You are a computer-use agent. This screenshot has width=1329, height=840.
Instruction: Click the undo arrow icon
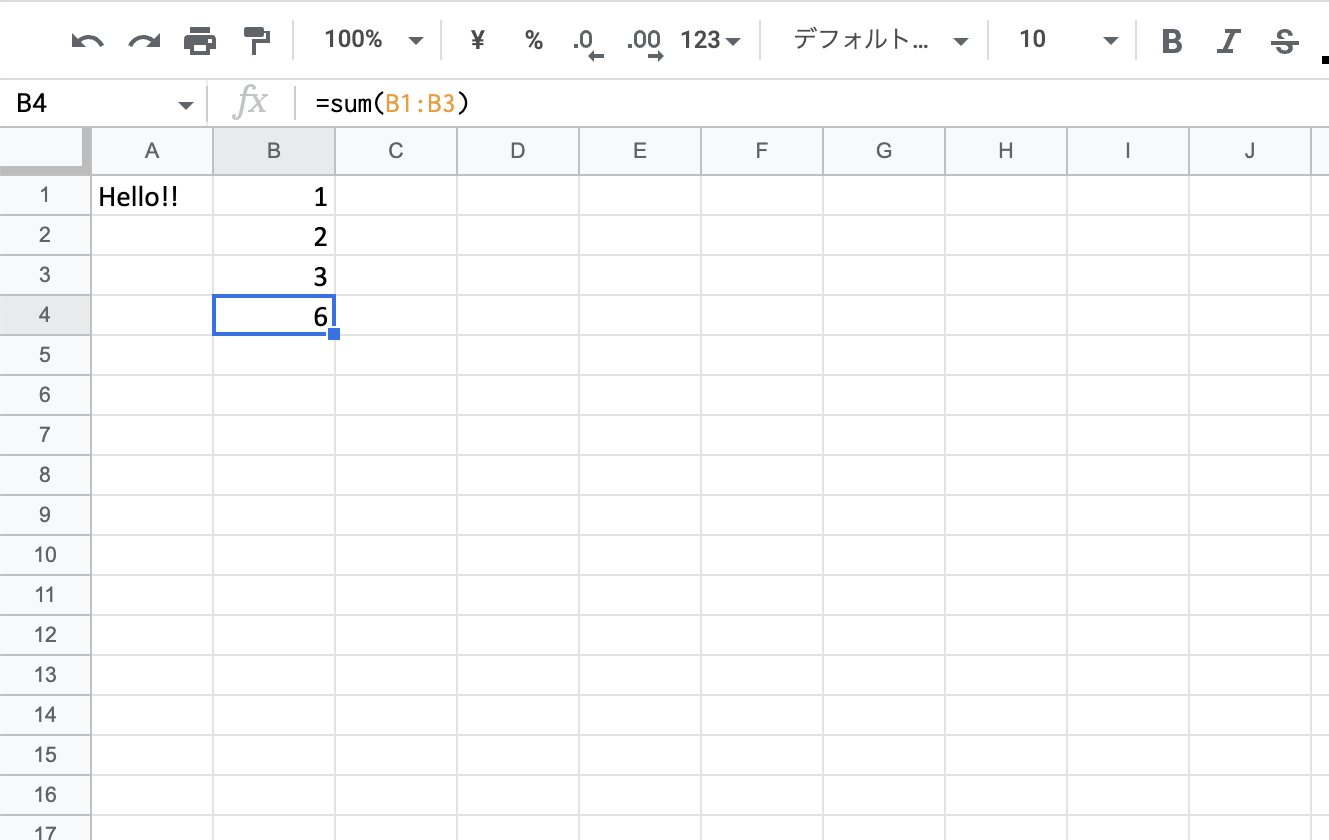pyautogui.click(x=88, y=41)
